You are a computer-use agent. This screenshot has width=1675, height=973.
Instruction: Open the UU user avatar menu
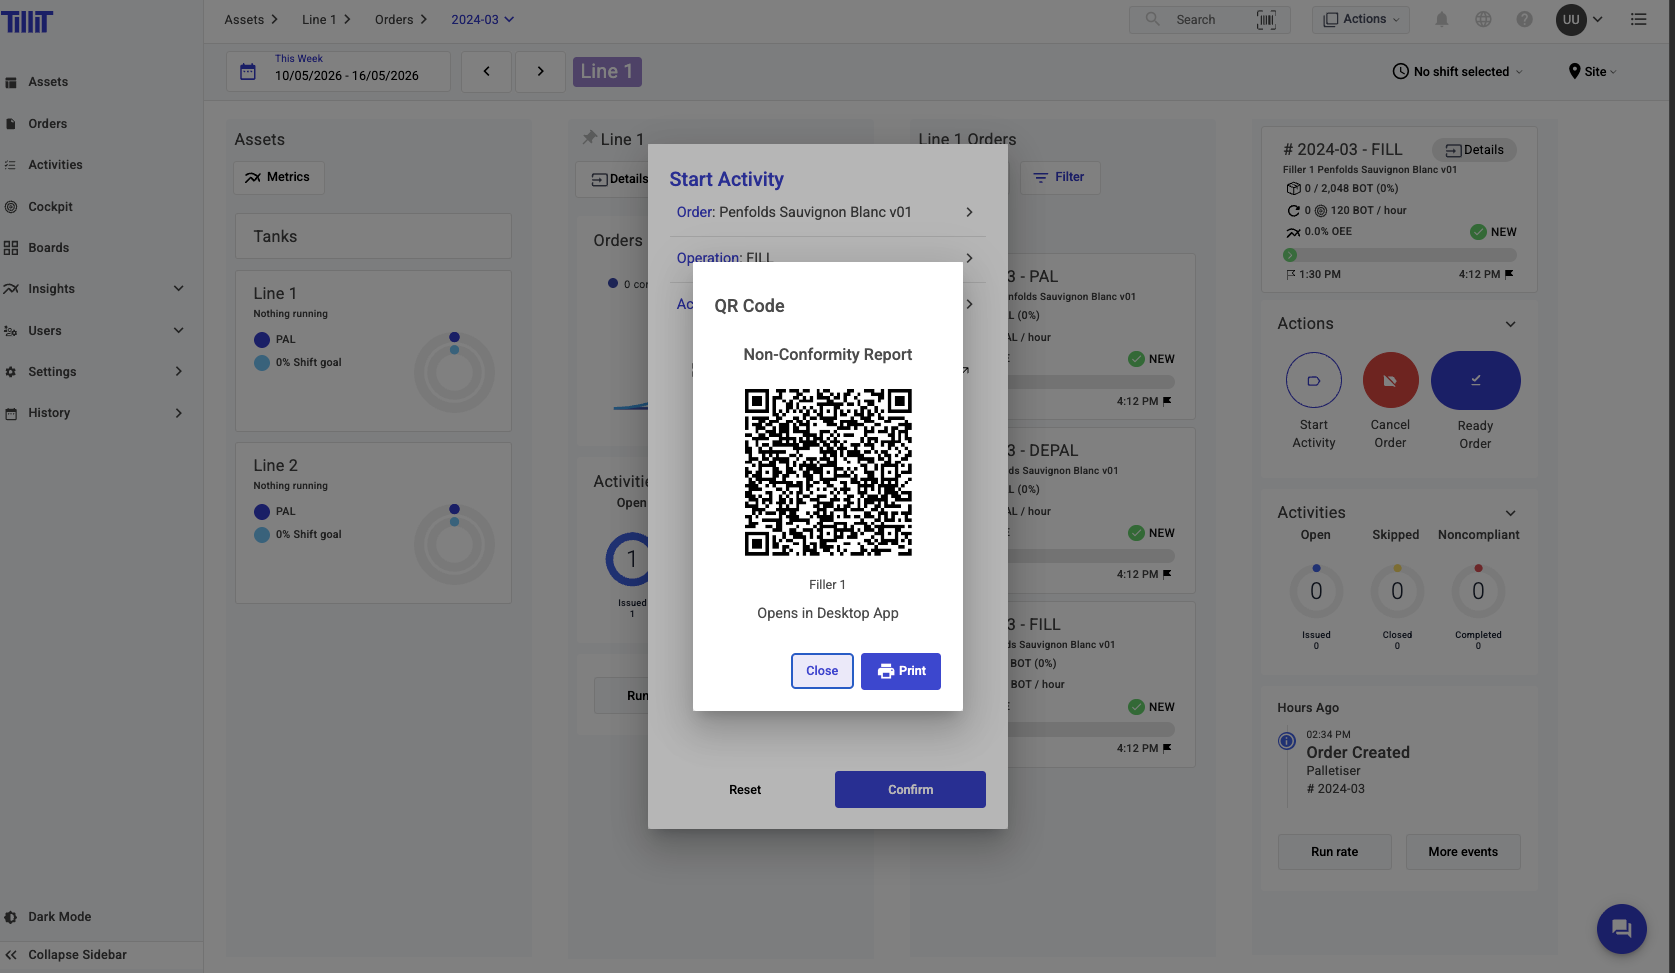1572,20
